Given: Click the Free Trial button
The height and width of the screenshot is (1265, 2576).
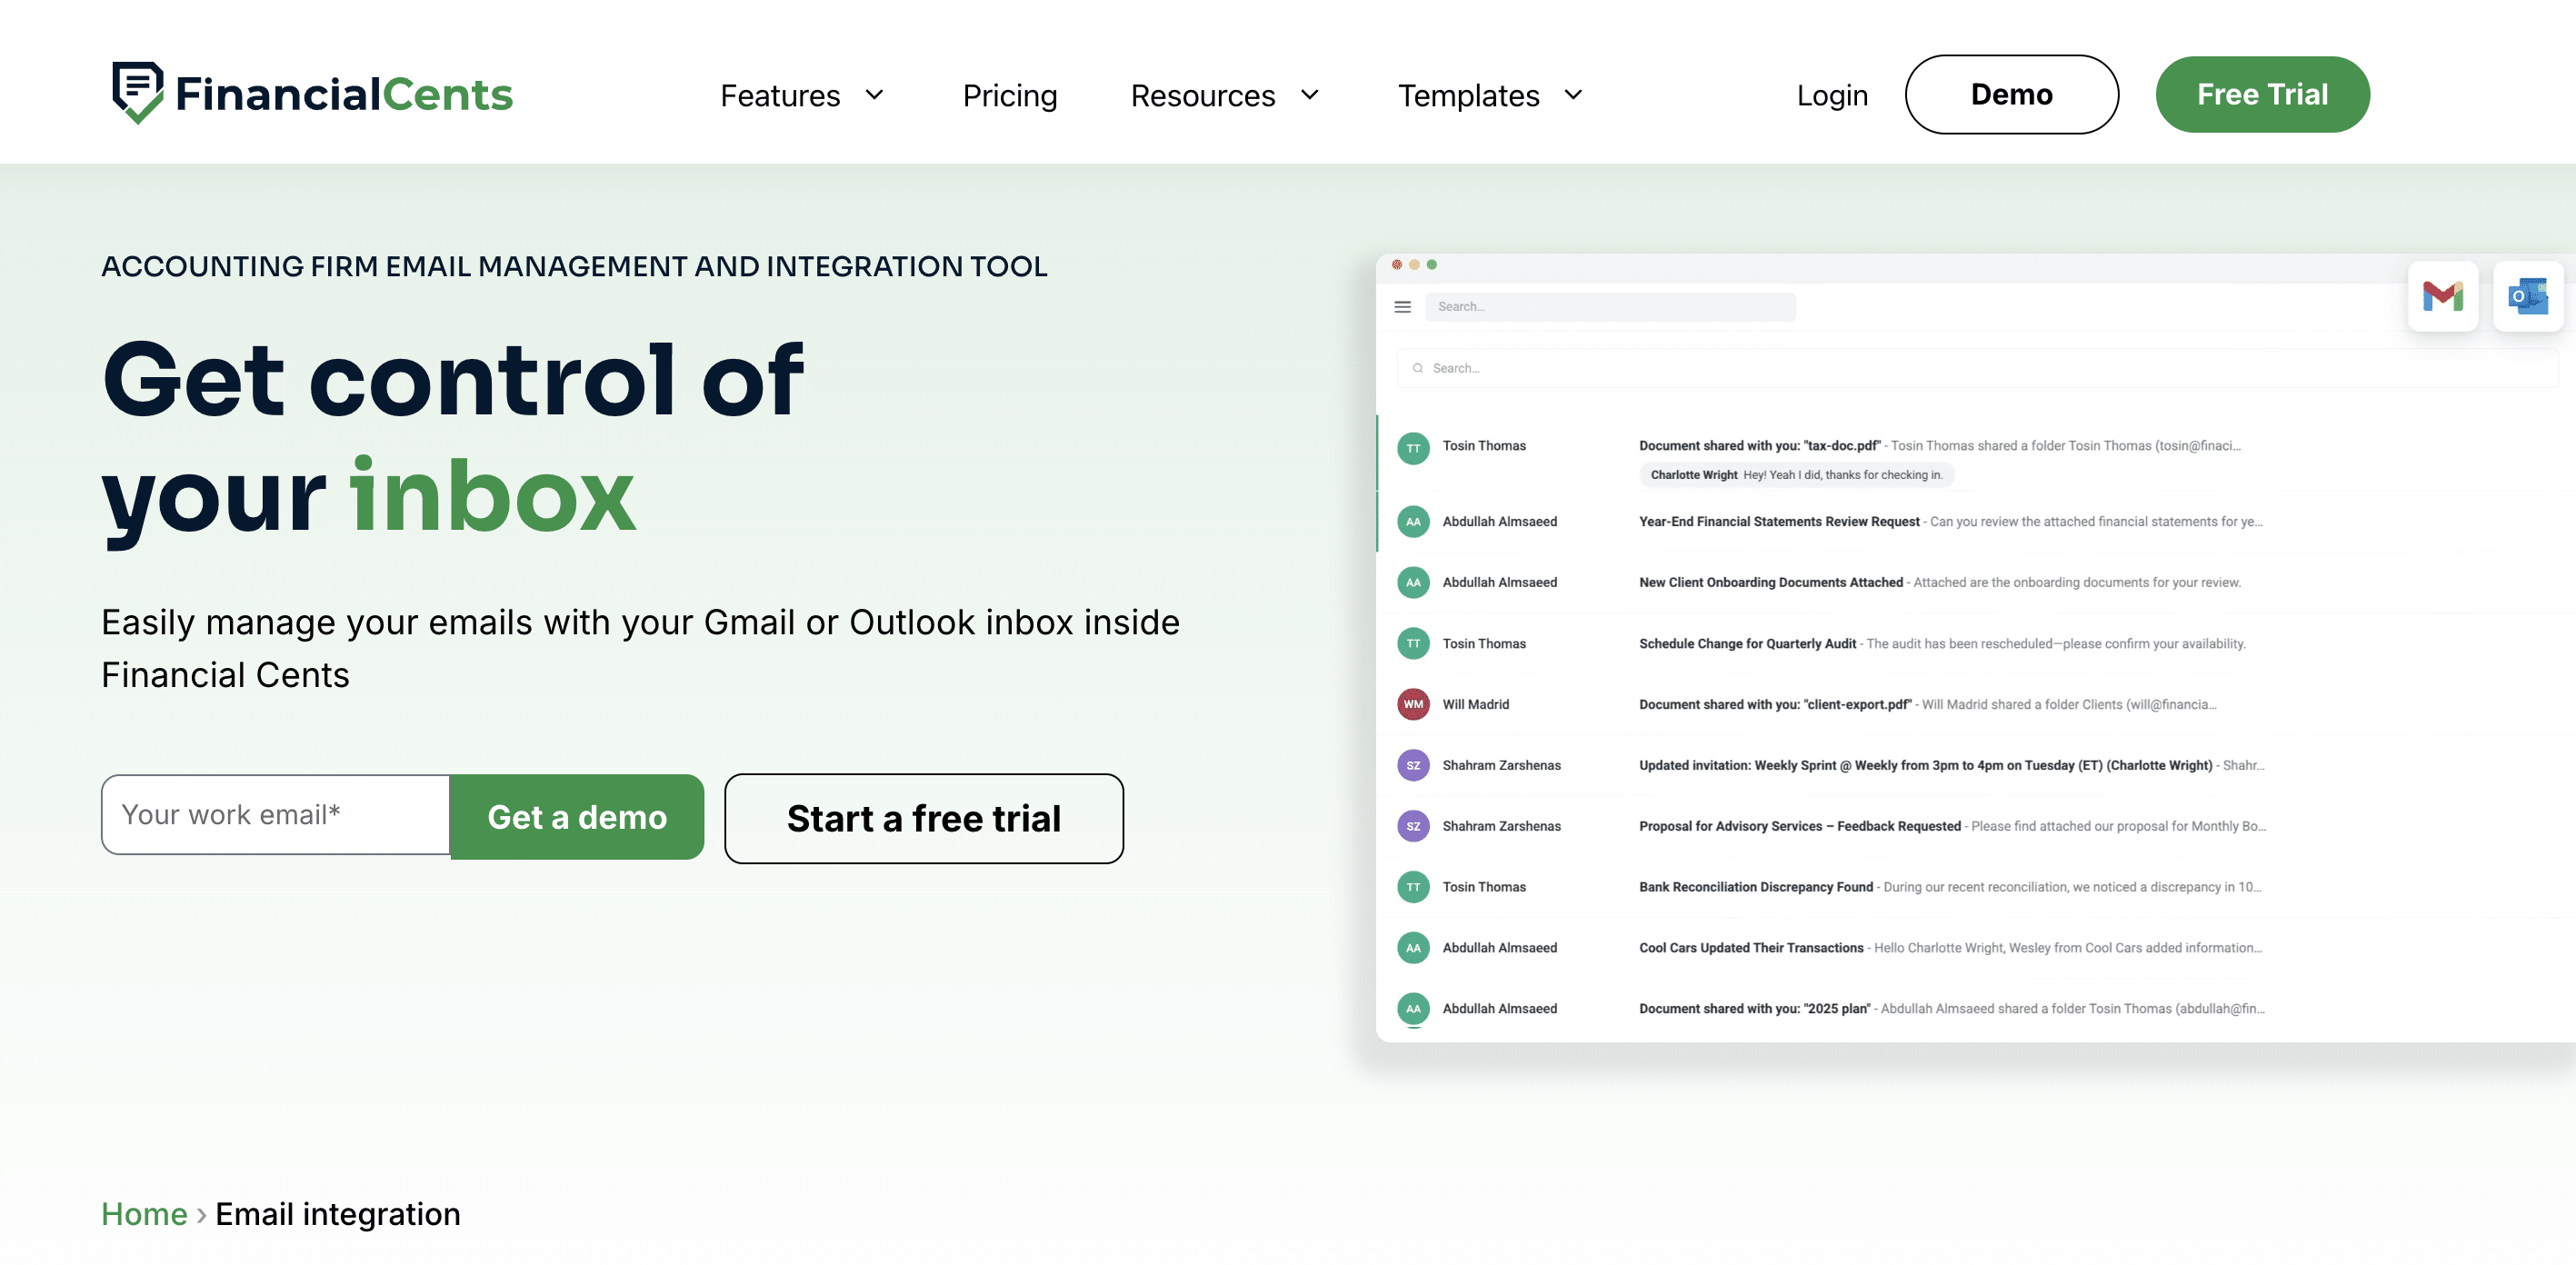Looking at the screenshot, I should click(x=2262, y=95).
